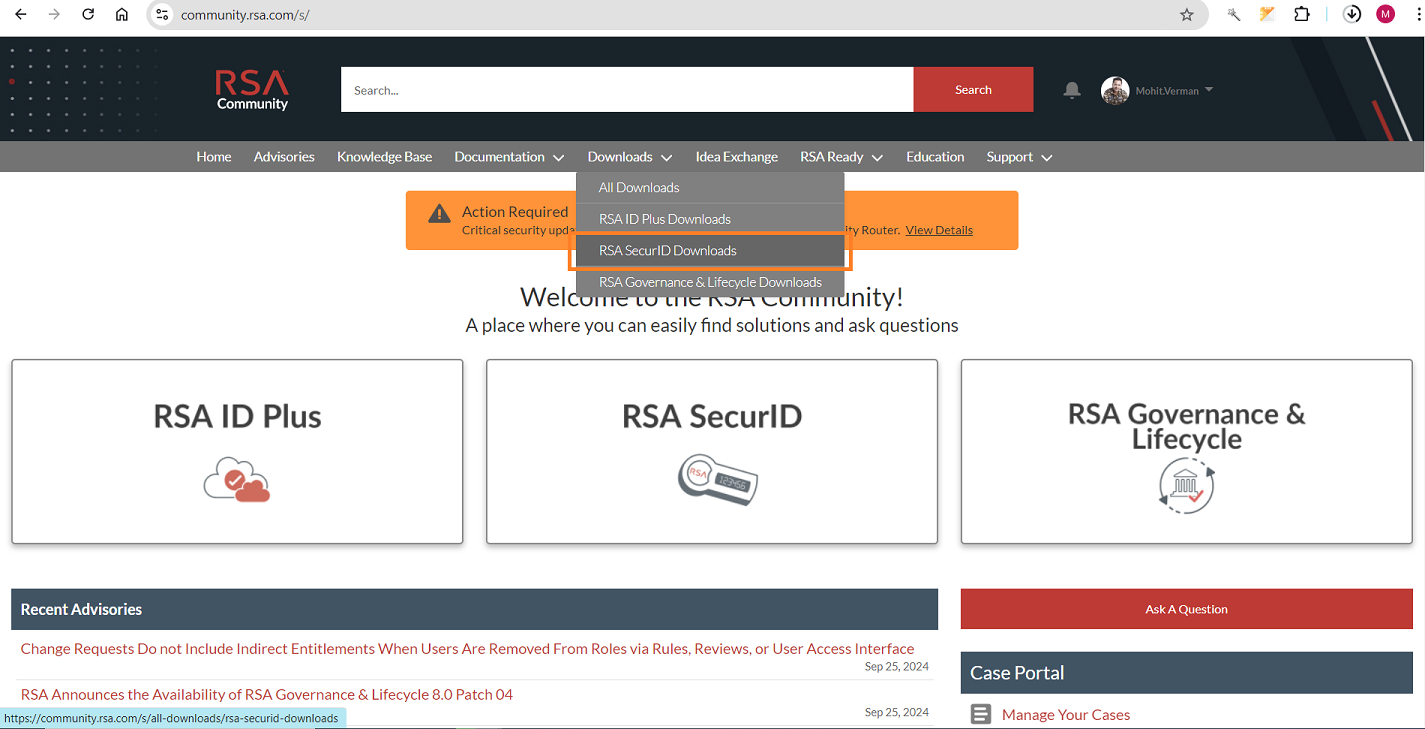
Task: Open View Details in the alert banner
Action: pos(938,229)
